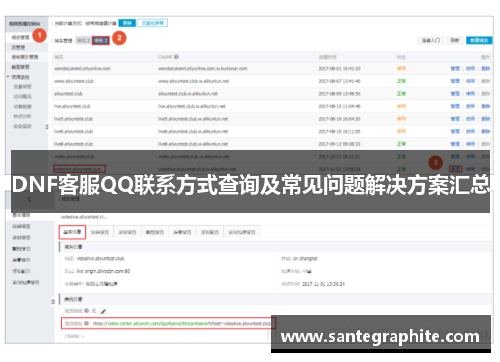Collapse the expanded monitoring group in sidebar
This screenshot has width=500, height=362.
(x=8, y=77)
